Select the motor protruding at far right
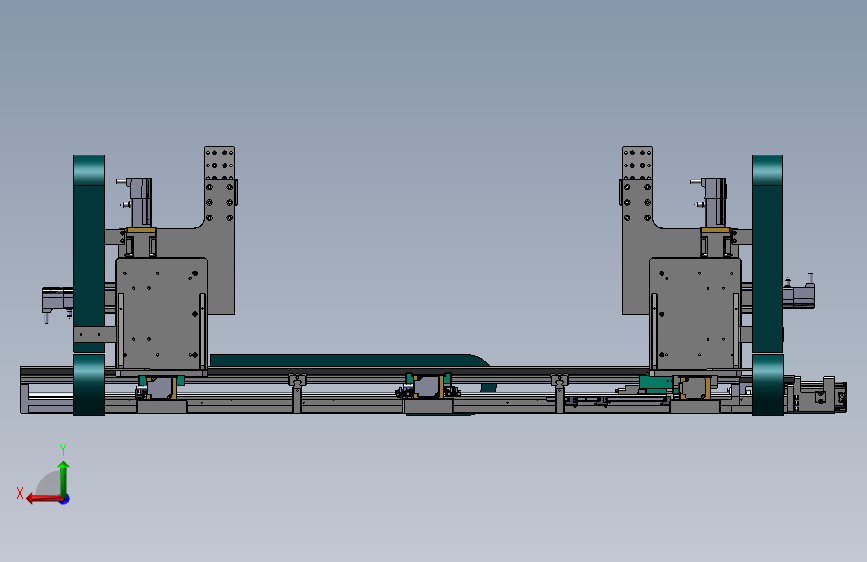Viewport: 867px width, 562px height. point(799,294)
